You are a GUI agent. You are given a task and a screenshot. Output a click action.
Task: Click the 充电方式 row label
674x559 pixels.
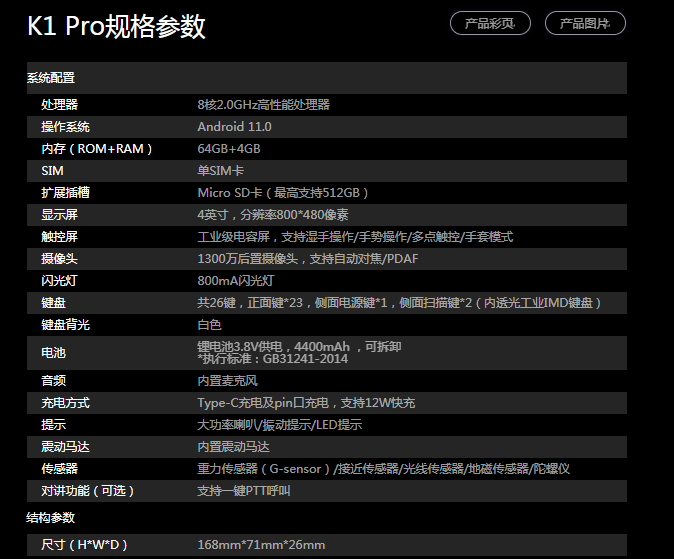pos(65,403)
